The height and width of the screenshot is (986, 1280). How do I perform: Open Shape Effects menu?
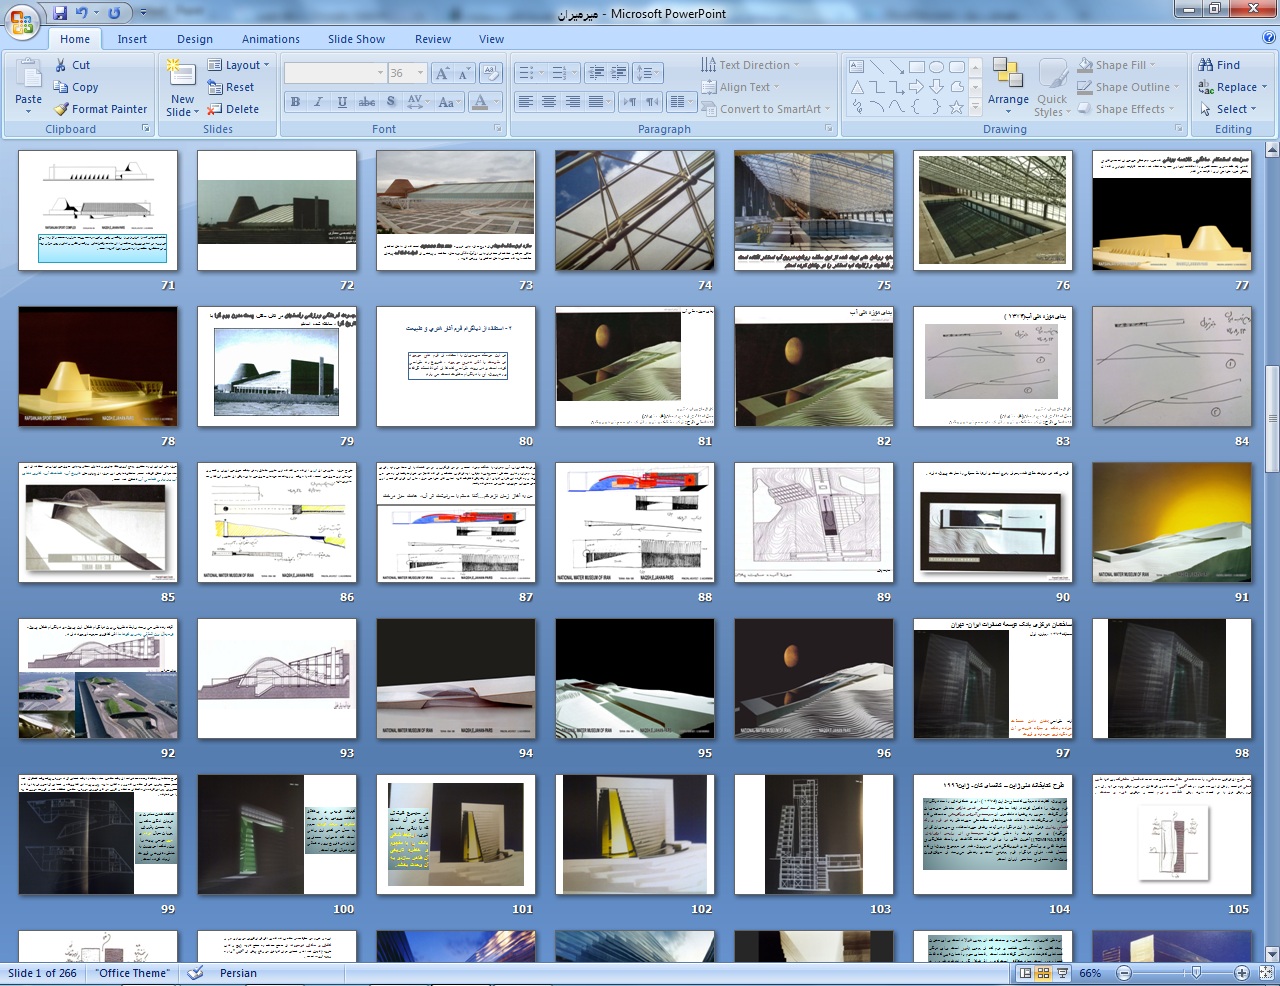point(1128,109)
